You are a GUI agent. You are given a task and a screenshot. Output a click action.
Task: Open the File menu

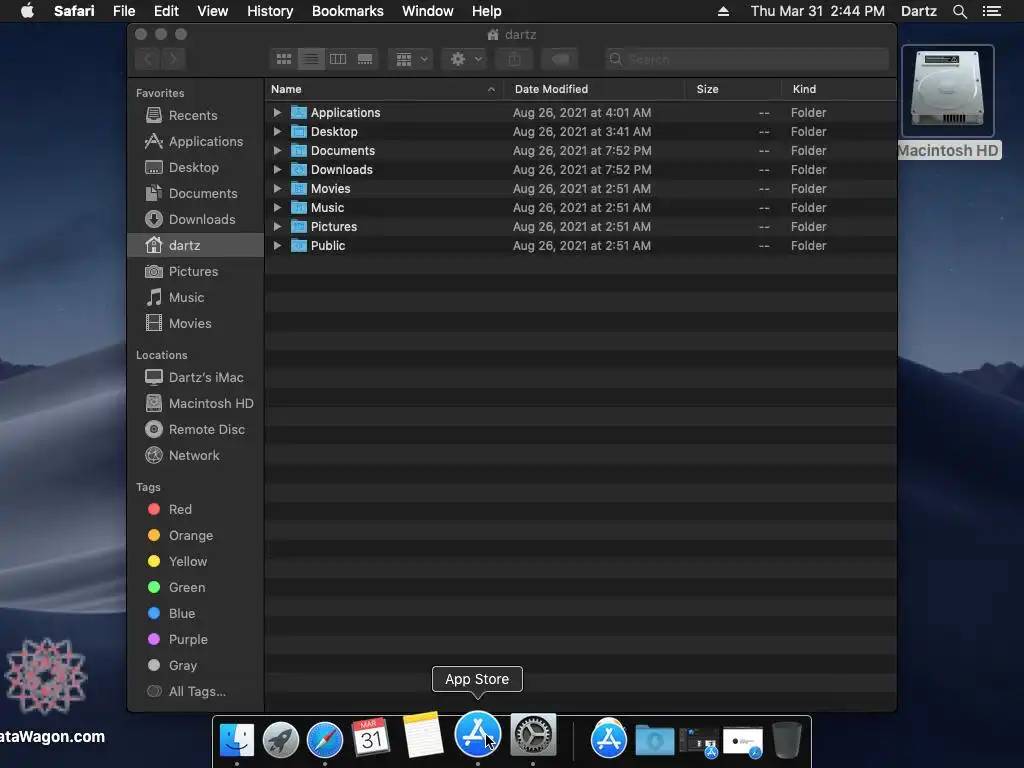[123, 11]
